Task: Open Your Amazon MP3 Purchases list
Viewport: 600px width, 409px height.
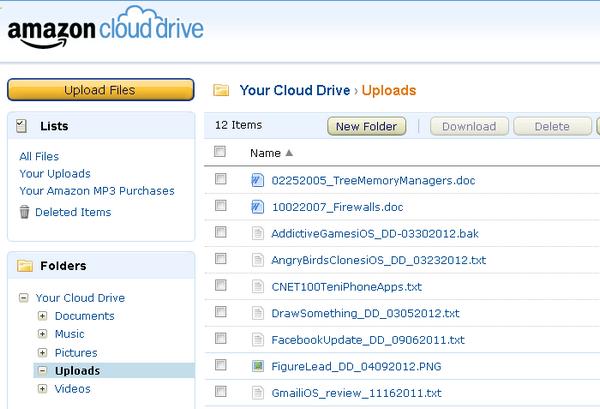Action: tap(97, 191)
